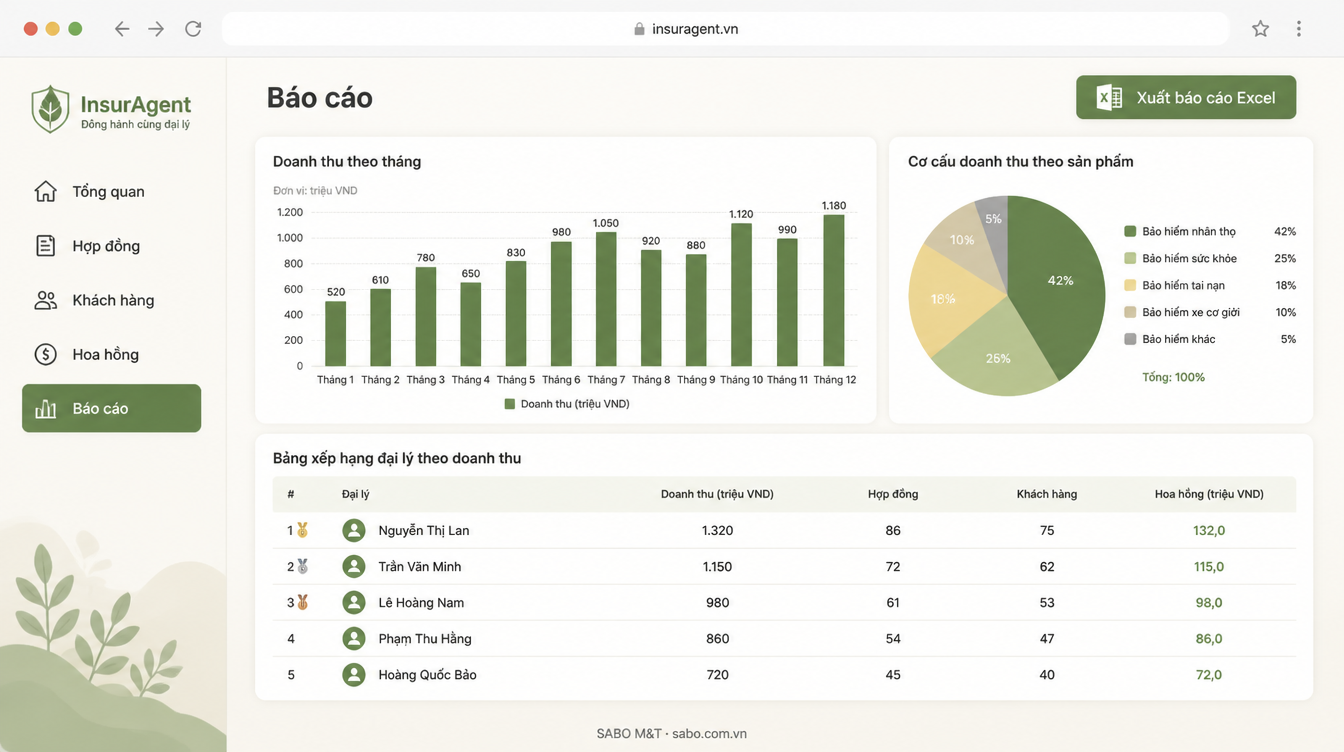Click the Bảo hiểm sức khỏe legend swatch

point(1130,258)
